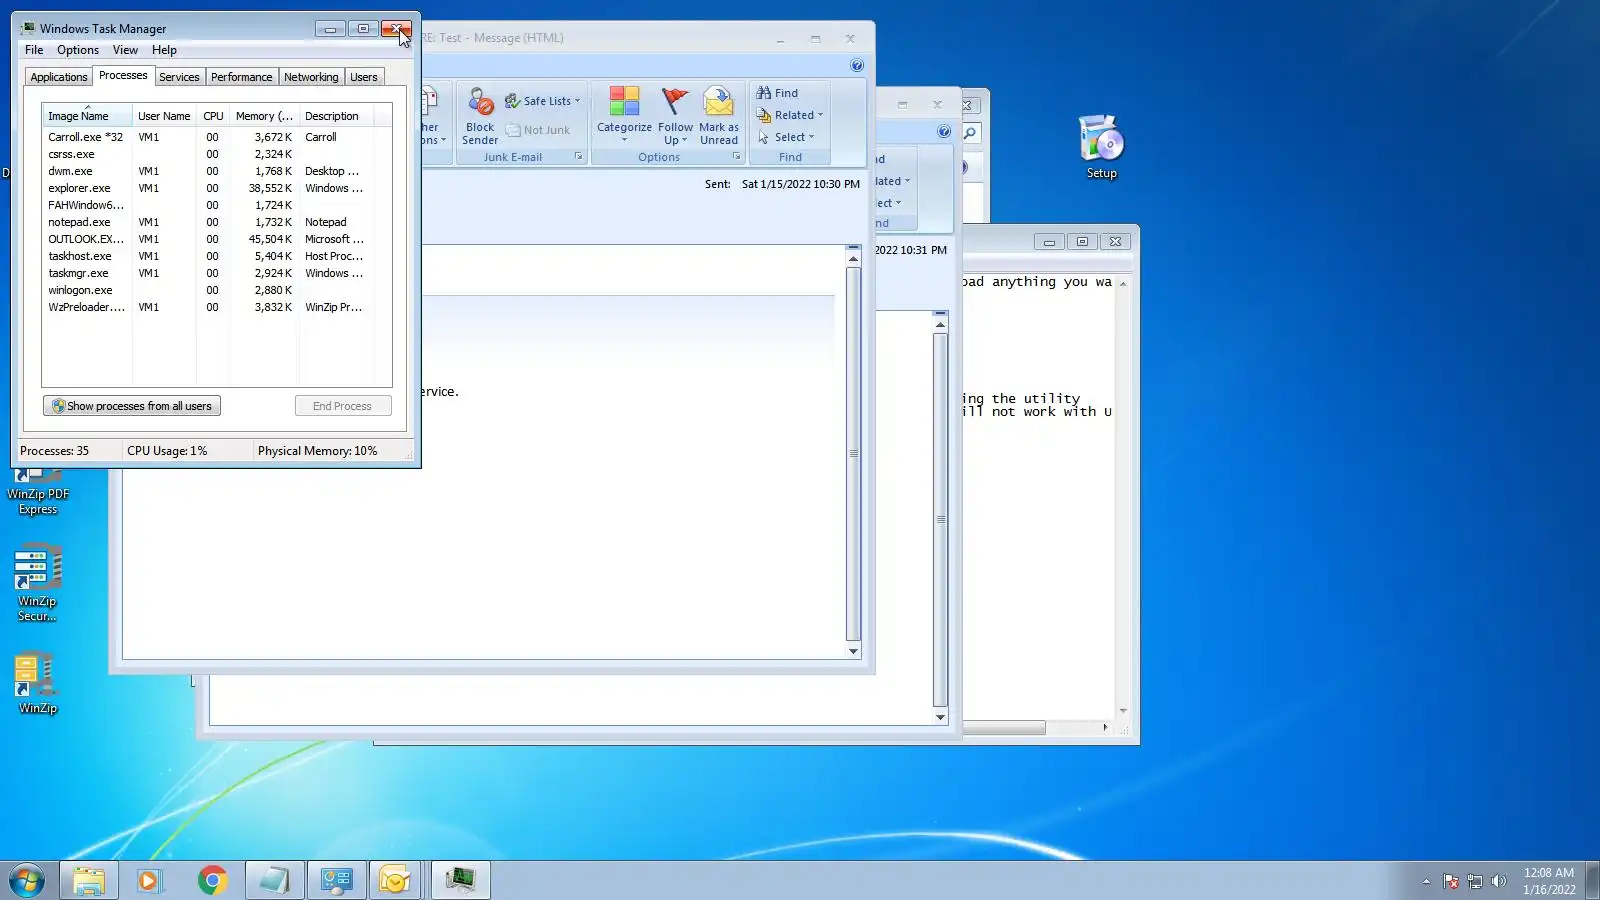Viewport: 1600px width, 900px height.
Task: Click the Not Junk button in the ribbon
Action: click(x=538, y=130)
